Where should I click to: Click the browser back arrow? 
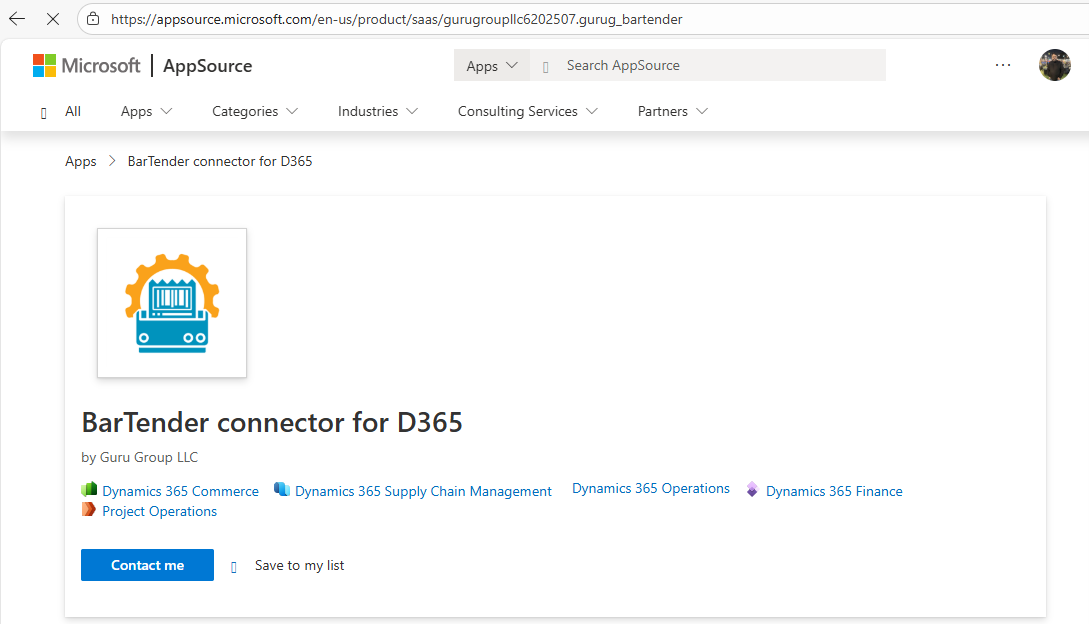coord(18,19)
